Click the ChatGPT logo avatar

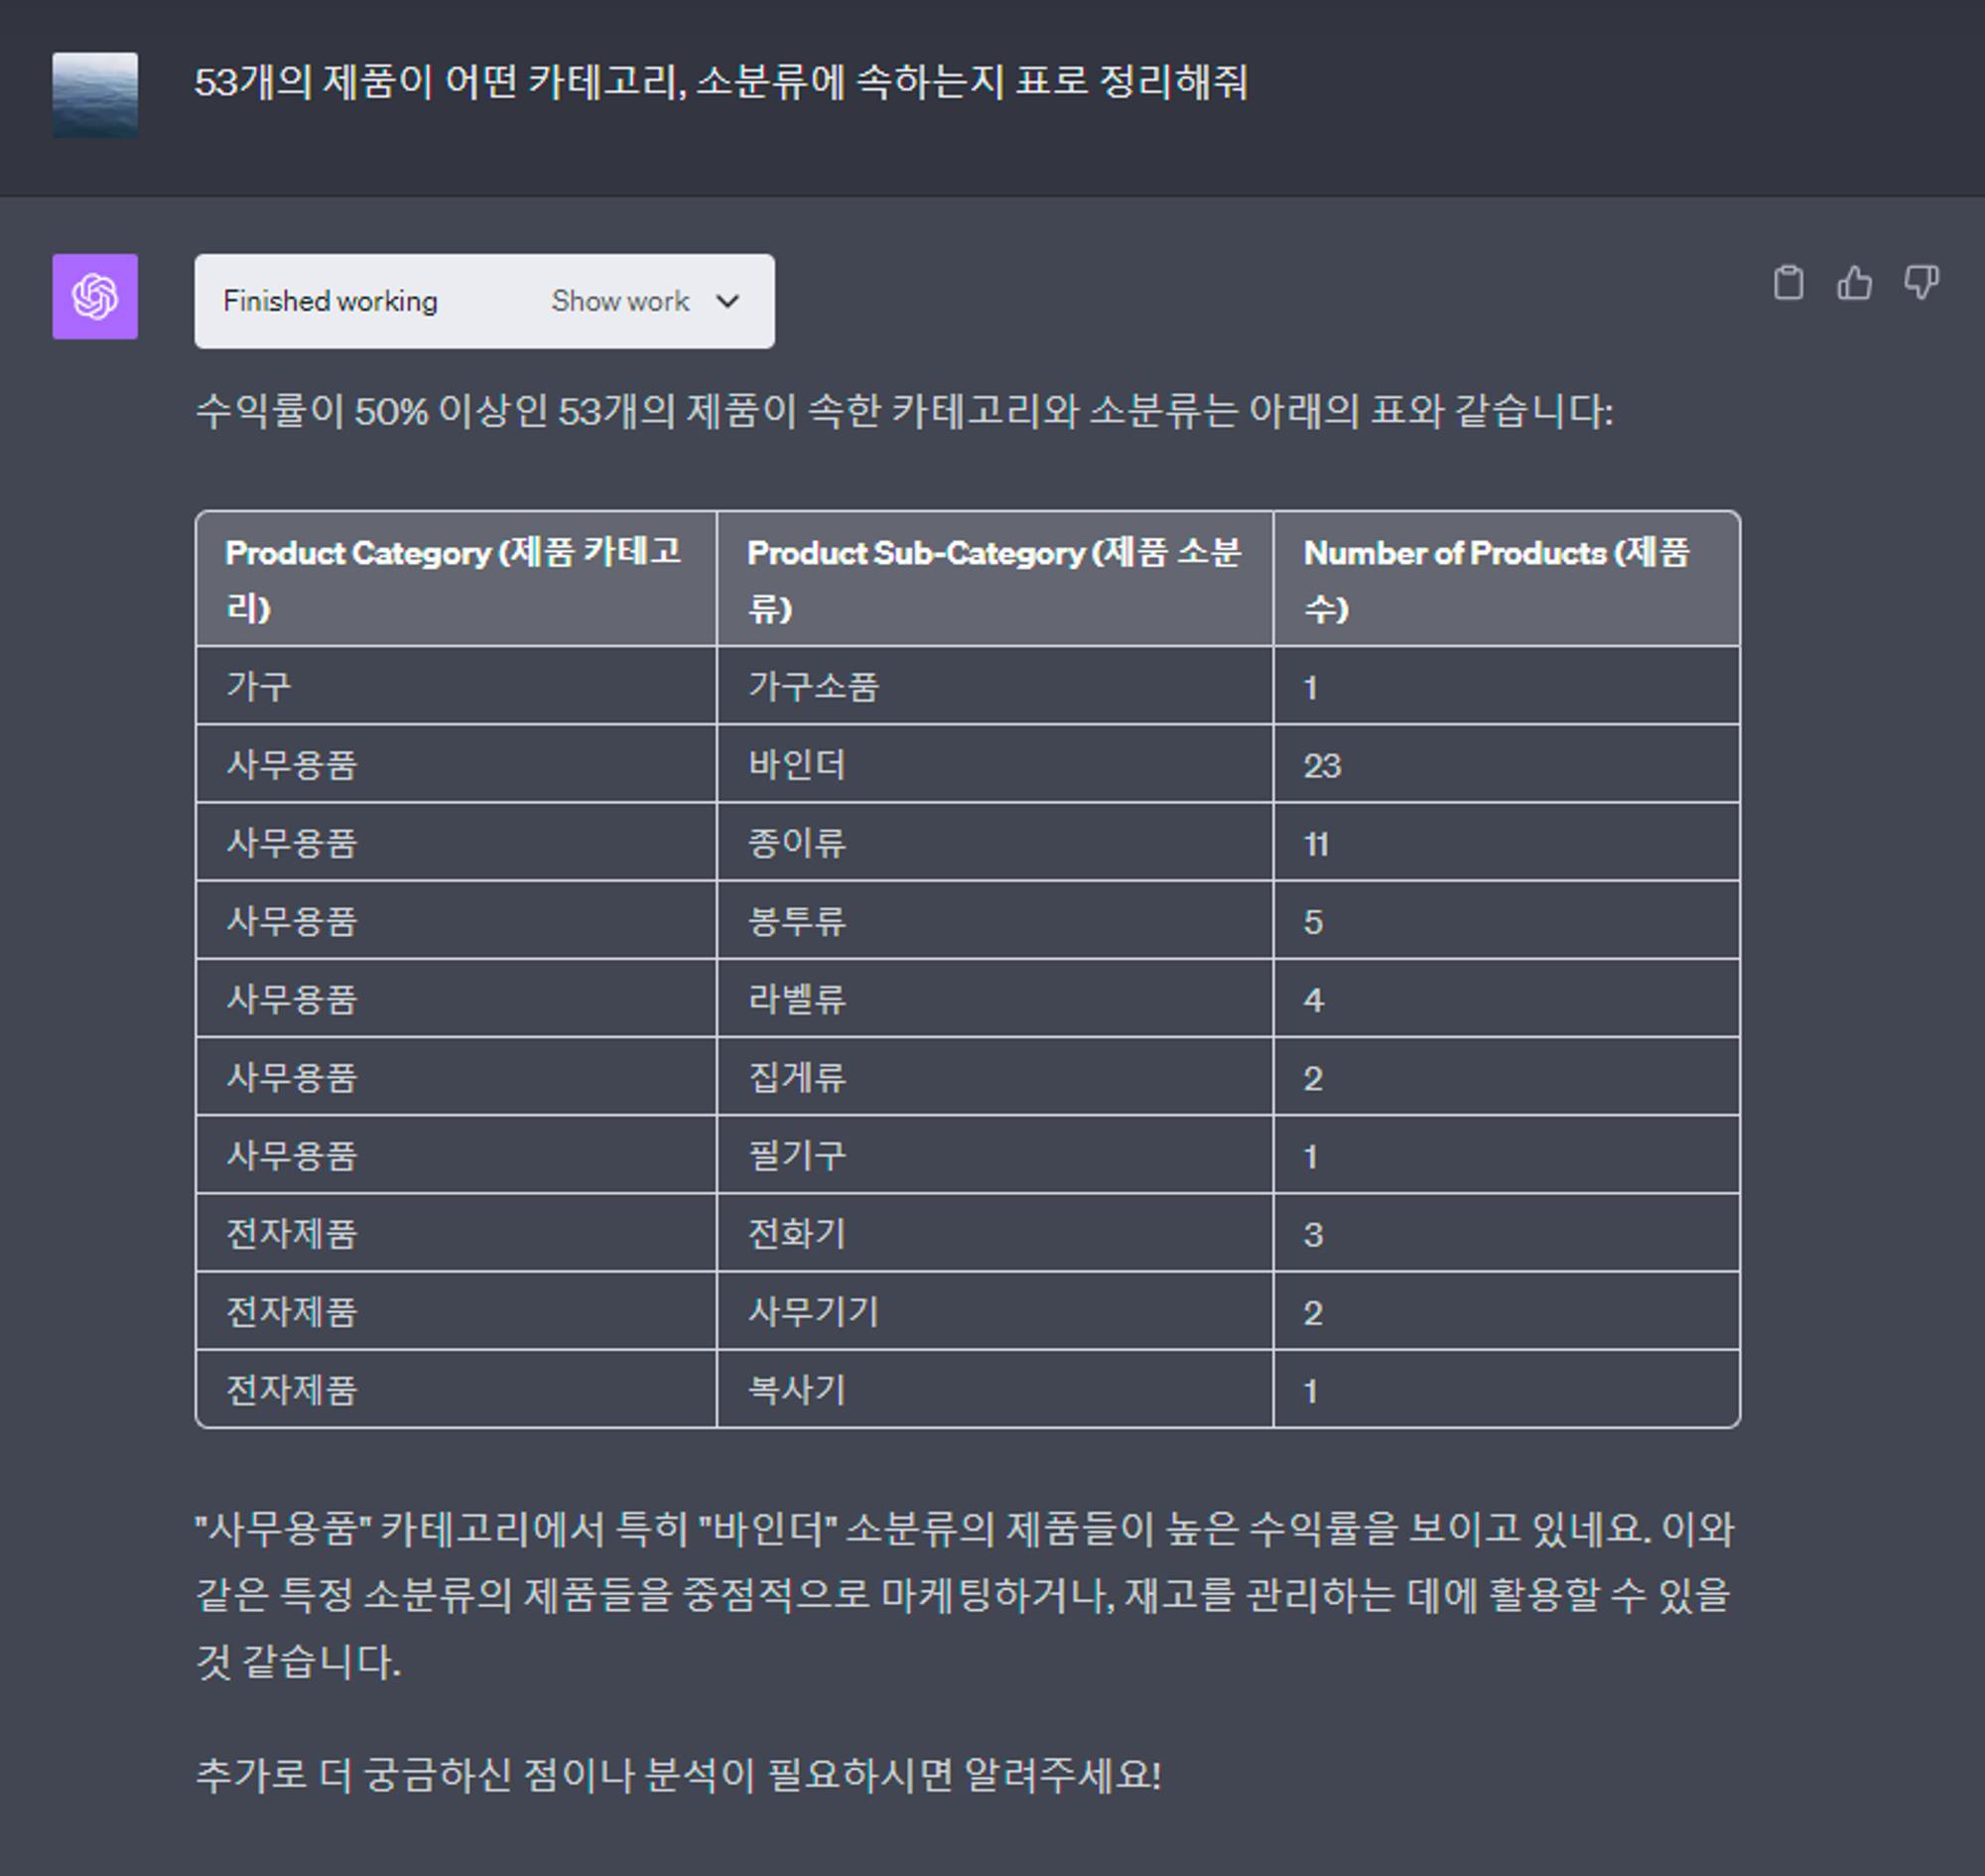pyautogui.click(x=95, y=296)
